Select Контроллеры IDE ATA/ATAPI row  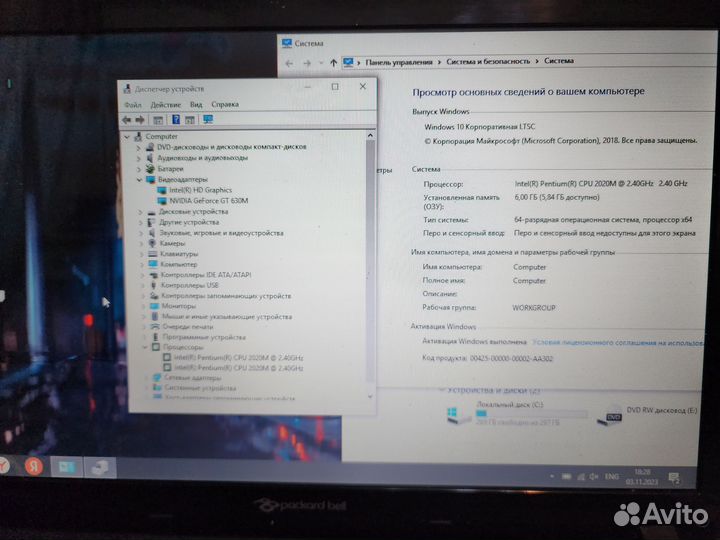click(x=206, y=275)
